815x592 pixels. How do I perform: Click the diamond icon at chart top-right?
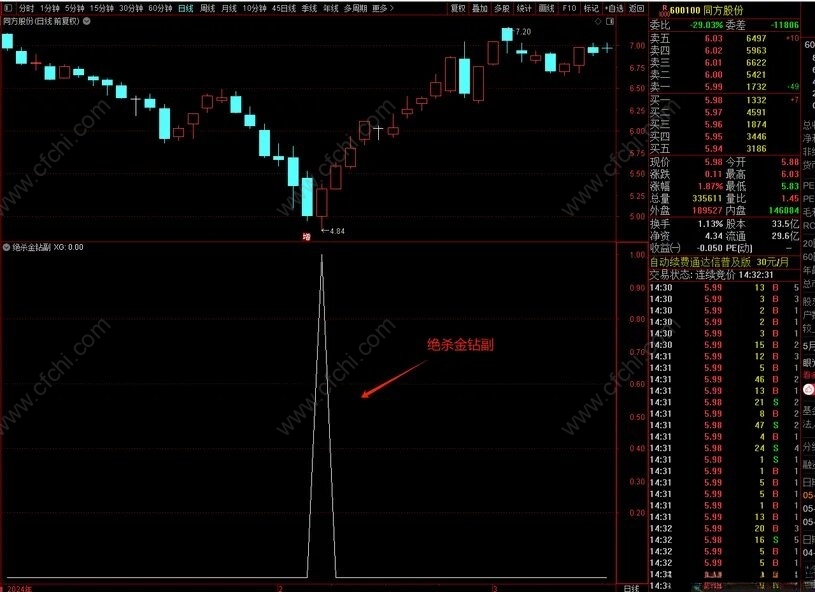coord(598,21)
